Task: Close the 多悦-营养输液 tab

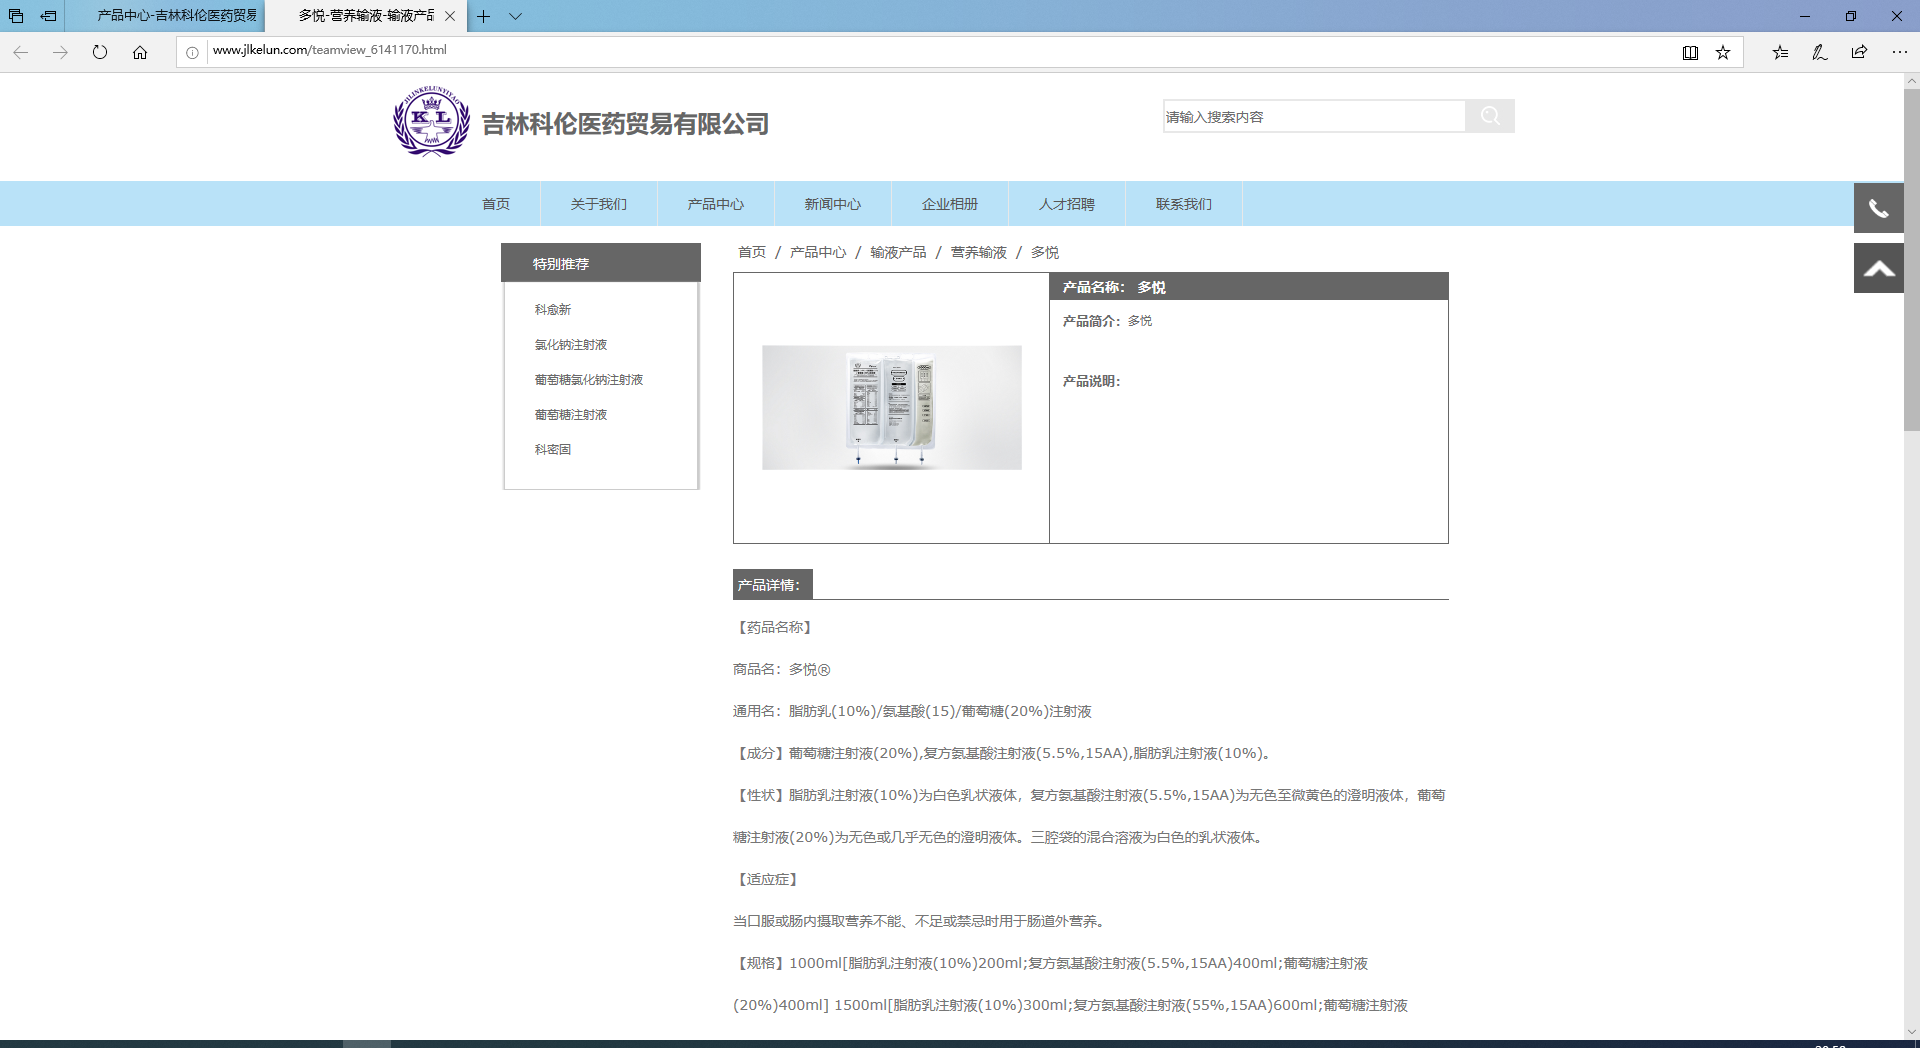Action: click(450, 16)
